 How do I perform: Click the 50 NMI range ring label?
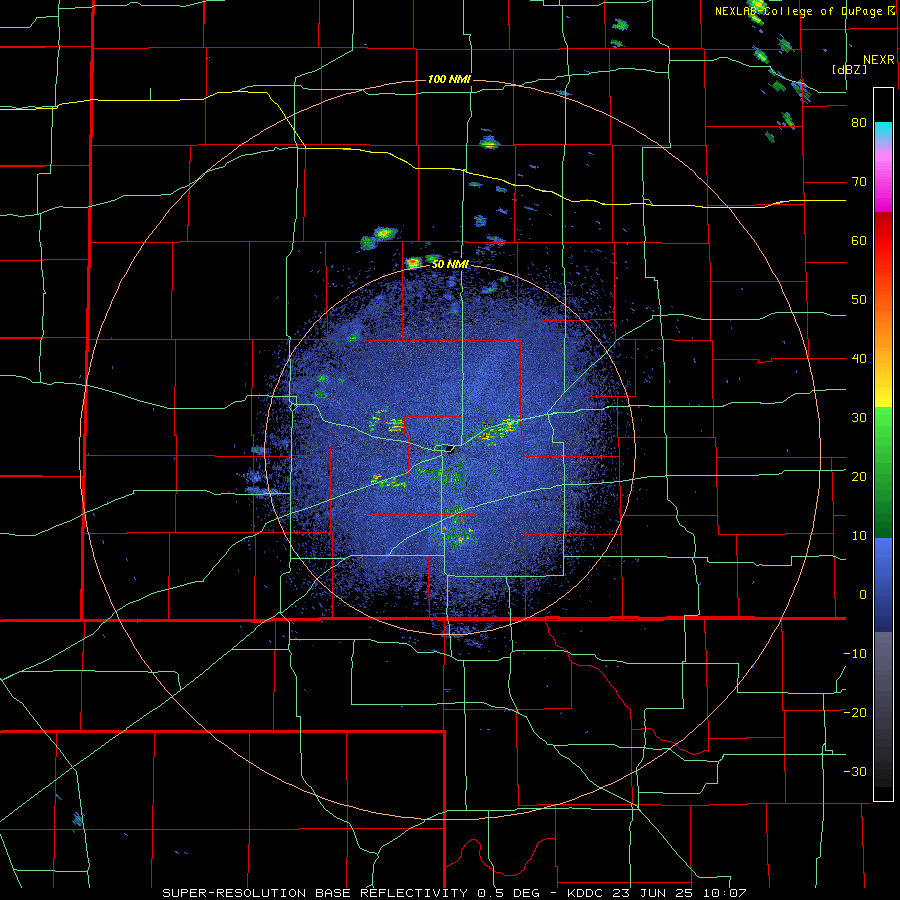450,264
